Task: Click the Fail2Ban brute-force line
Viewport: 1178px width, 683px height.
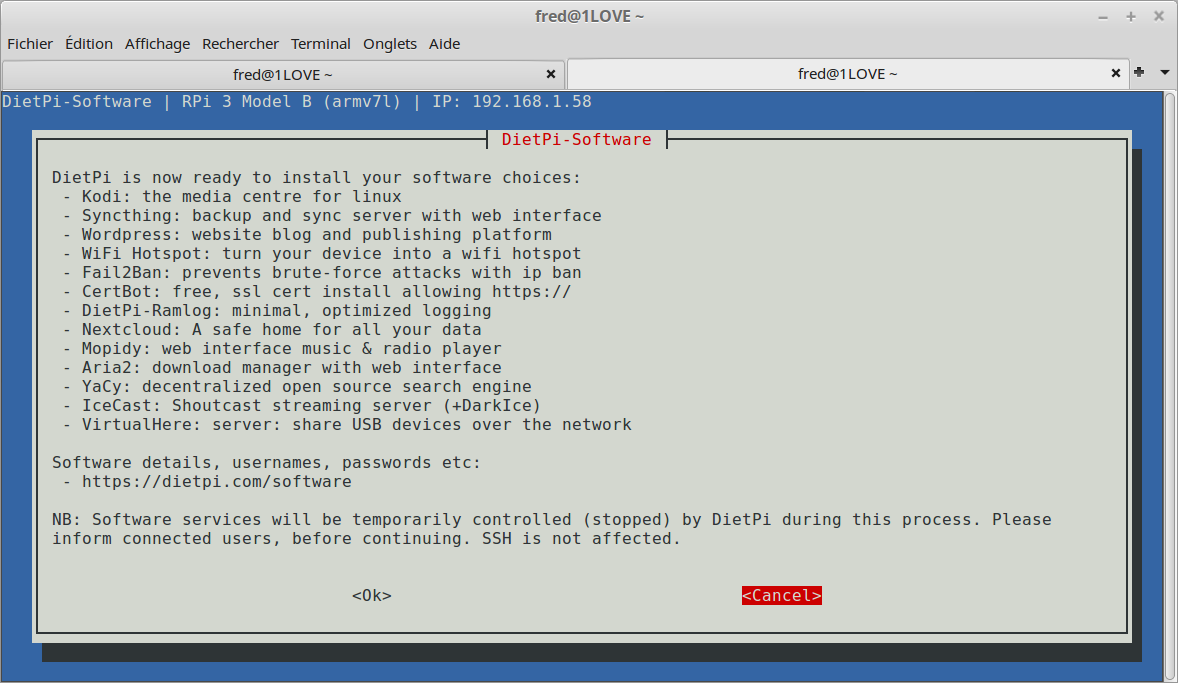Action: [322, 273]
